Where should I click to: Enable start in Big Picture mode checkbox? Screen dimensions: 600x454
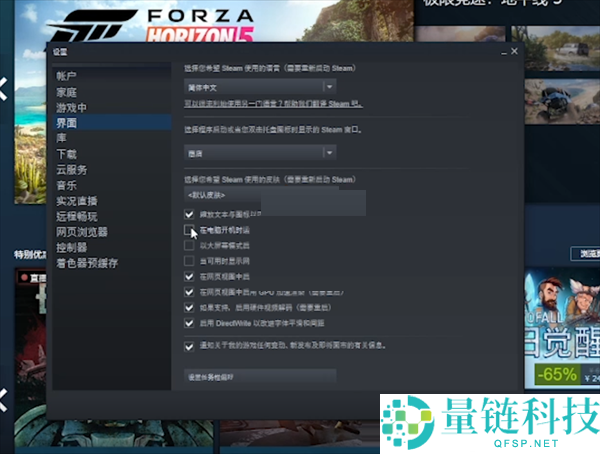(190, 245)
